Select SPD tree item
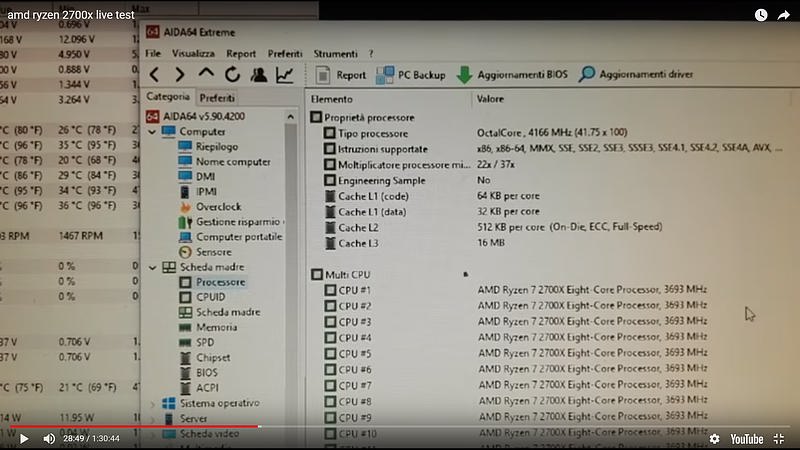Image resolution: width=800 pixels, height=450 pixels. point(197,342)
